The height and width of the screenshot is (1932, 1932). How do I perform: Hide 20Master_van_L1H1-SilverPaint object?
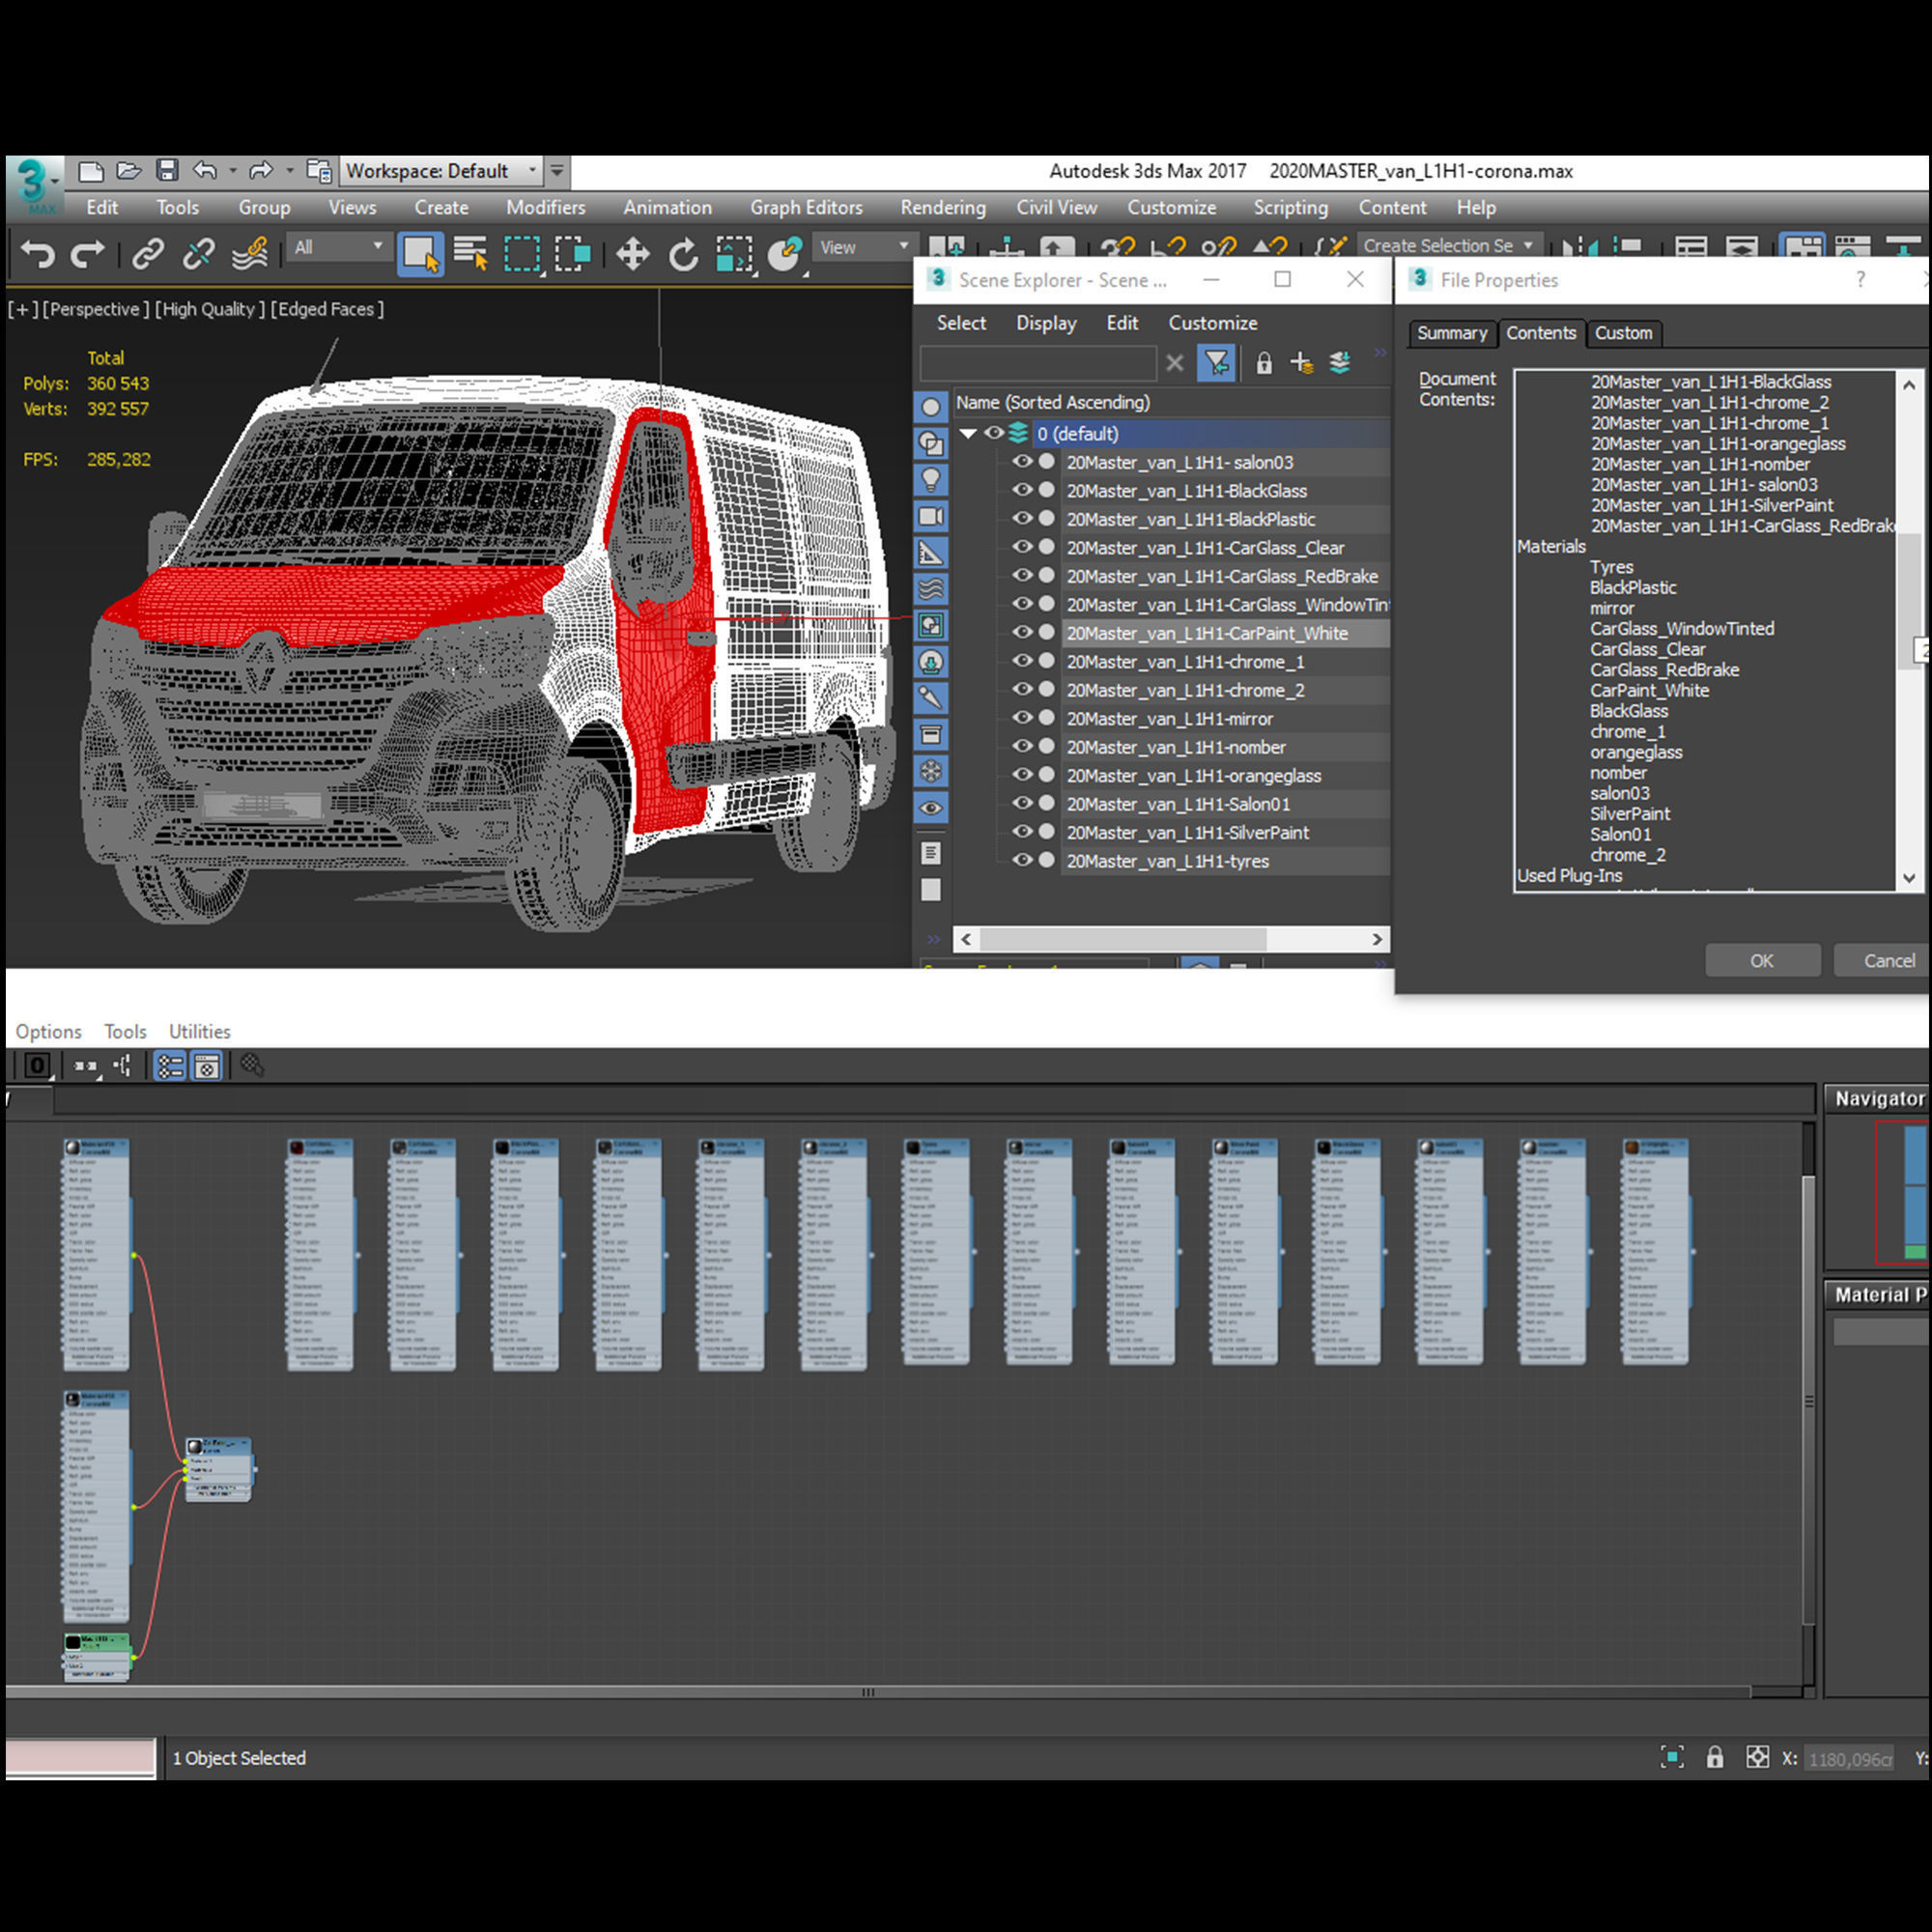(x=1022, y=831)
